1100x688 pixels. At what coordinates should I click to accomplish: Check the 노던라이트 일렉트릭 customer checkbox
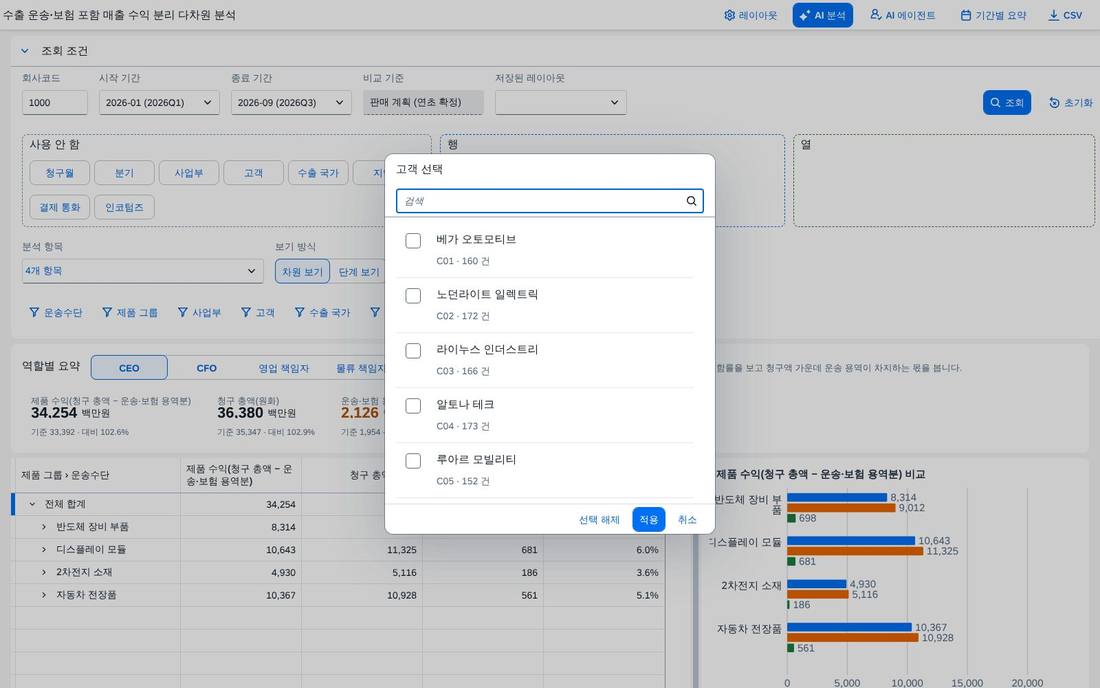413,296
